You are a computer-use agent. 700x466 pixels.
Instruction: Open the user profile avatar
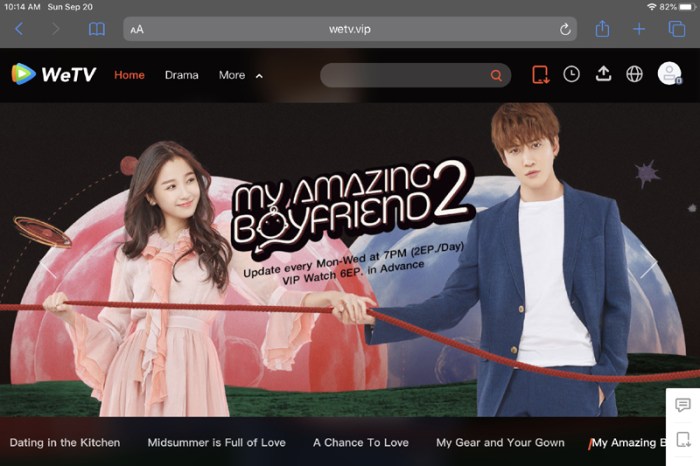click(669, 74)
